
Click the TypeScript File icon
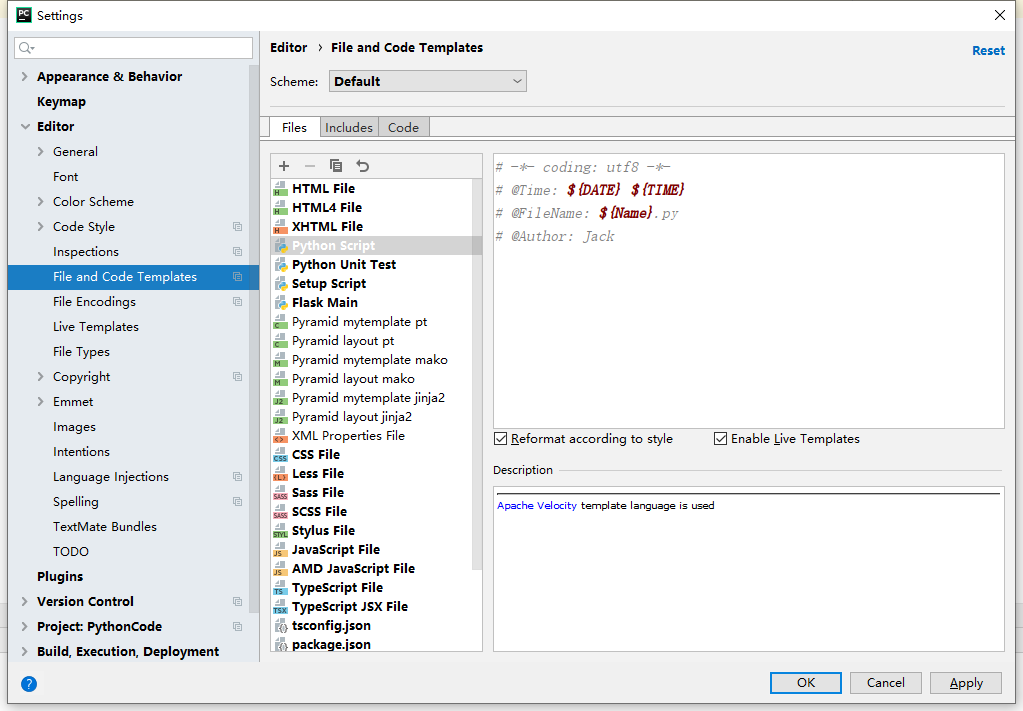click(x=281, y=588)
